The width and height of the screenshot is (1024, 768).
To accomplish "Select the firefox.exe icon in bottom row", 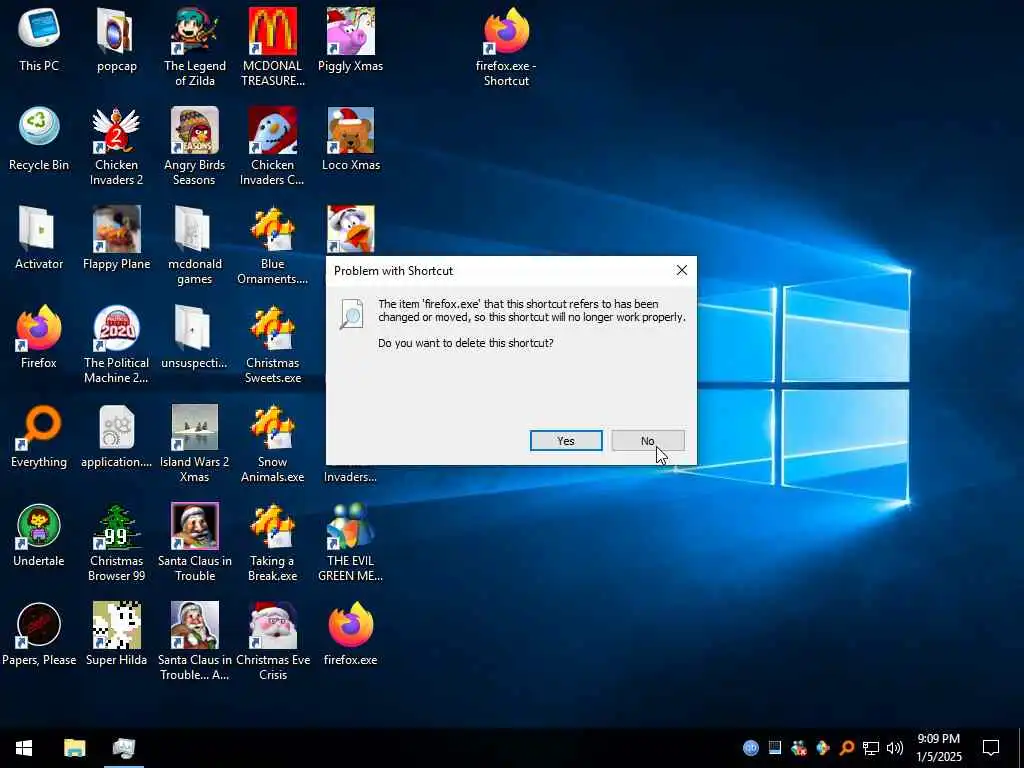I will click(351, 634).
